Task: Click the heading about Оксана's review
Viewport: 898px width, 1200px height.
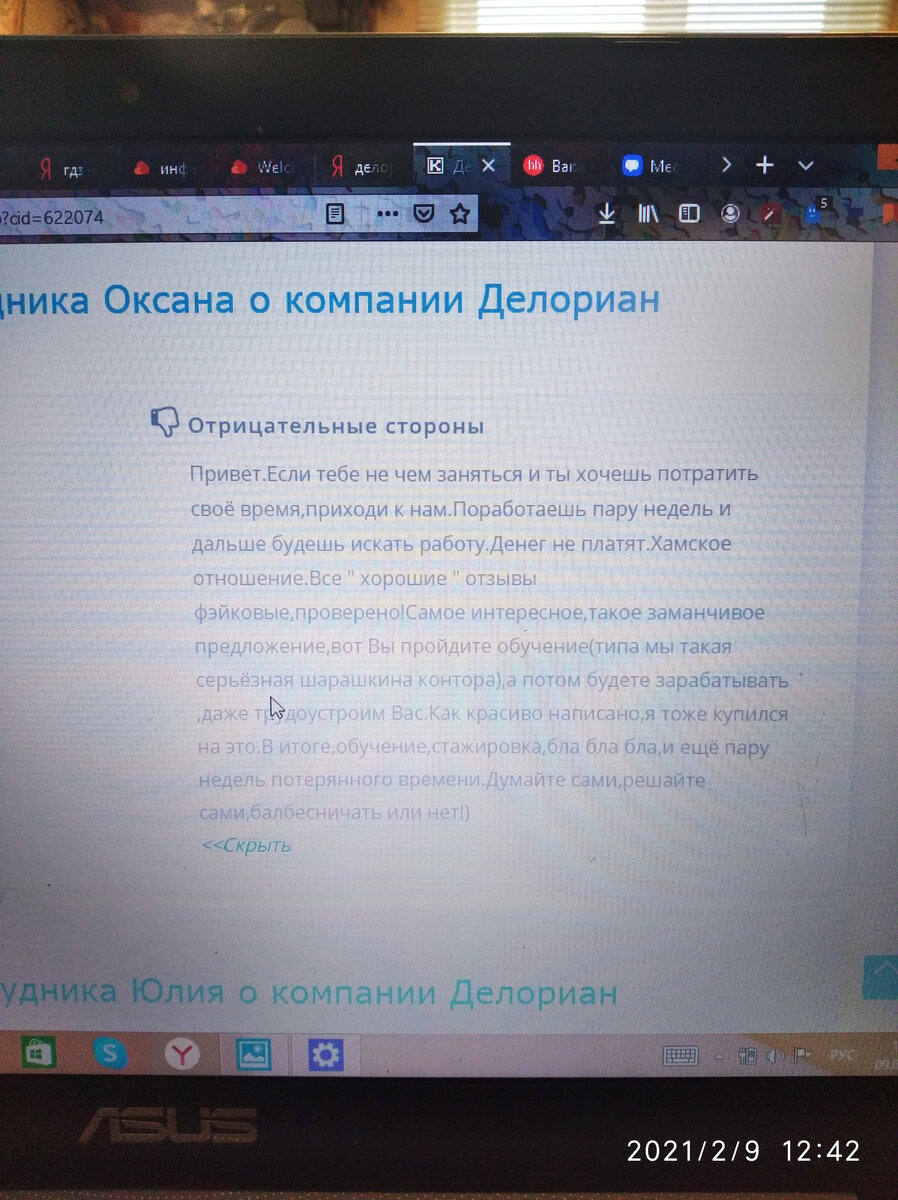Action: click(330, 299)
